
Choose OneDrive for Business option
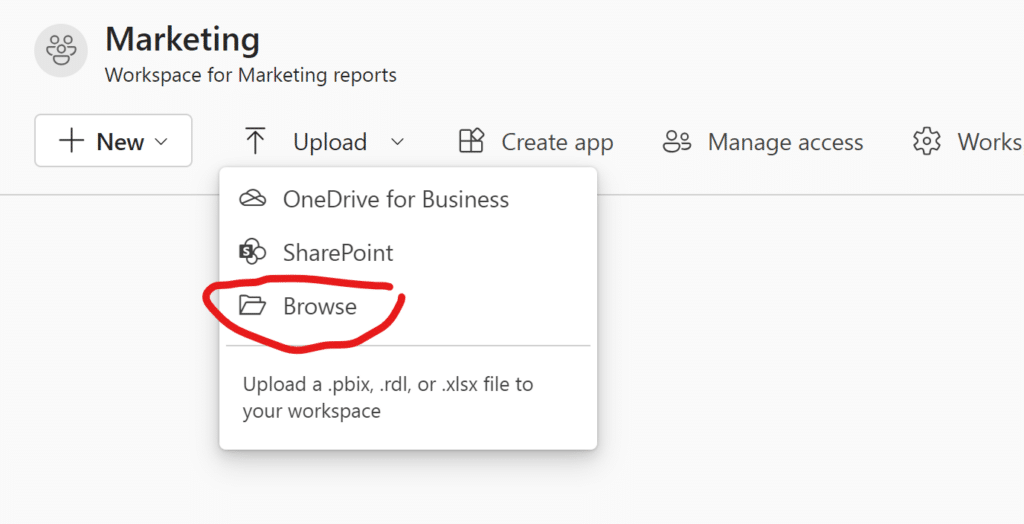coord(395,199)
